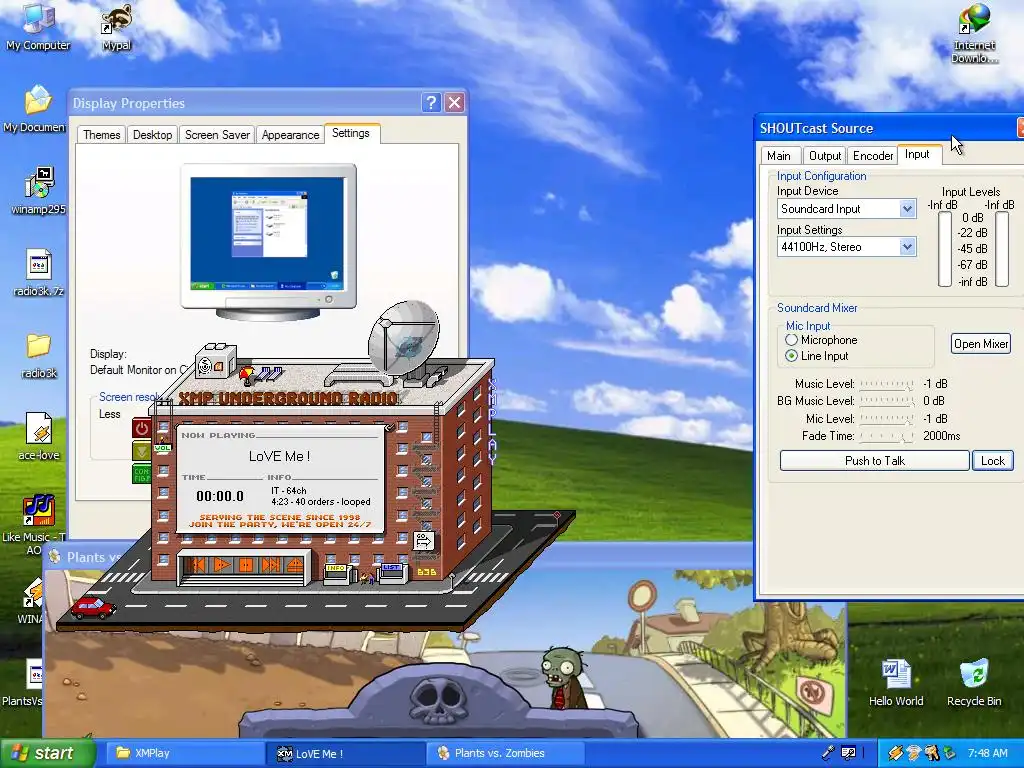The height and width of the screenshot is (768, 1024).
Task: Click XMPlay previous track button
Action: (x=199, y=564)
